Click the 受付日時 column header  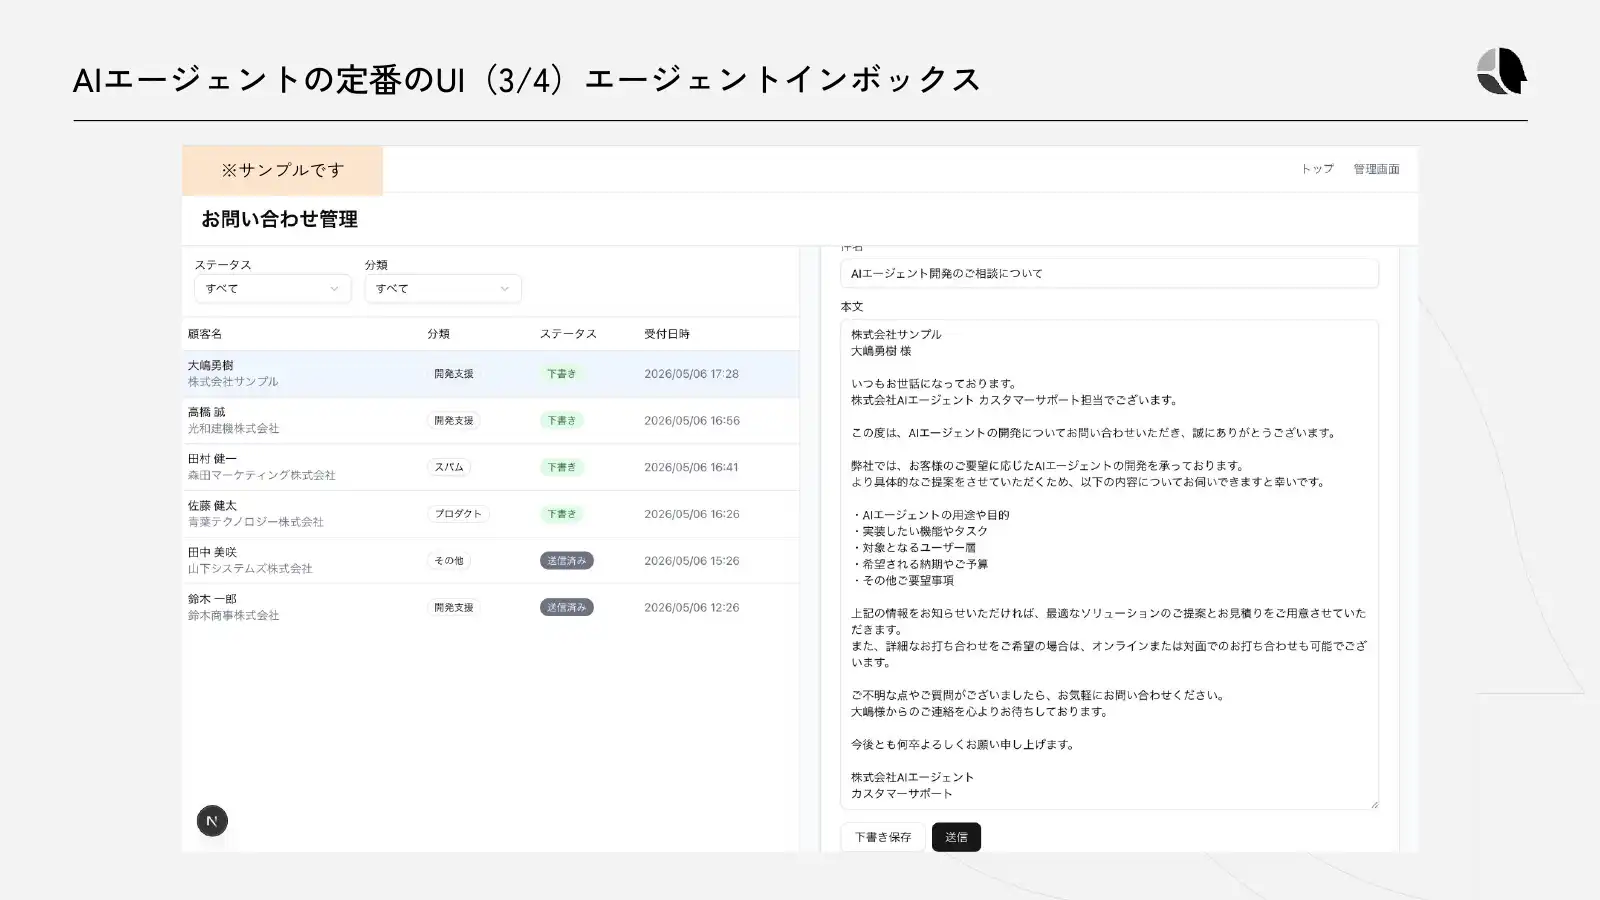tap(667, 334)
